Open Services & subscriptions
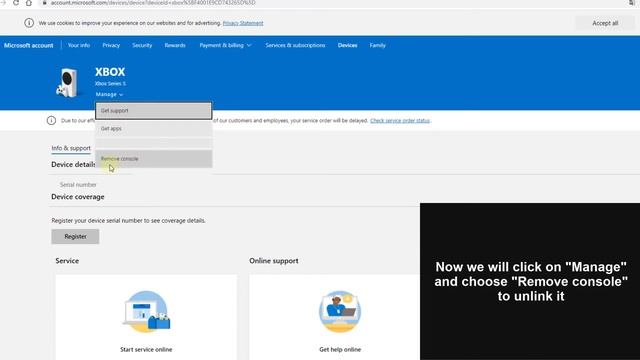The image size is (640, 360). 295,45
